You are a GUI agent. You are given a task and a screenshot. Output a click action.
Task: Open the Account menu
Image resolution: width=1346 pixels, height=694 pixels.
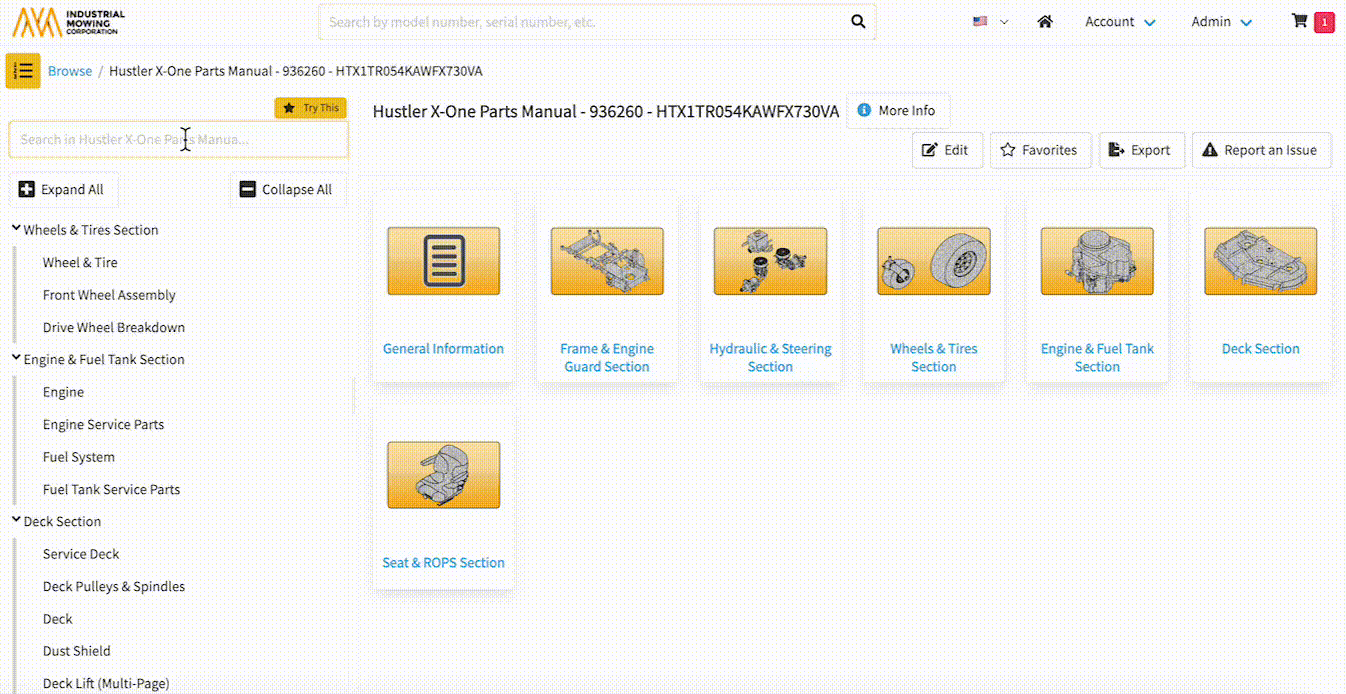(x=1120, y=21)
